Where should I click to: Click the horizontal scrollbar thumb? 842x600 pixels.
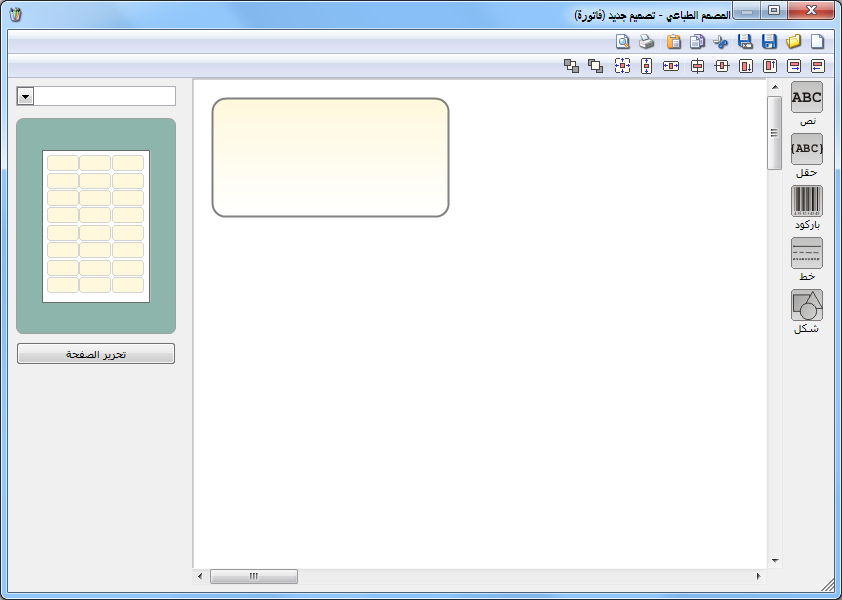253,576
